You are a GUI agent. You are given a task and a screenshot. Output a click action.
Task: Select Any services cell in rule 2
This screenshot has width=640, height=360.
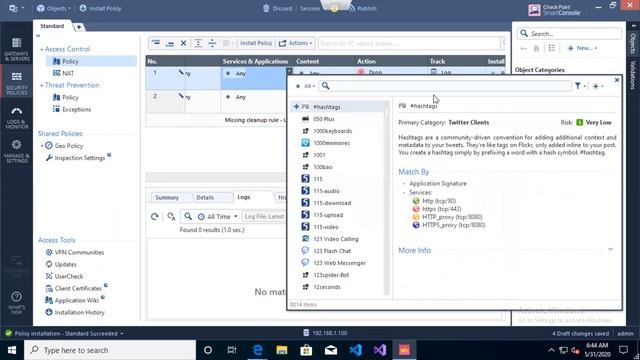(x=253, y=101)
